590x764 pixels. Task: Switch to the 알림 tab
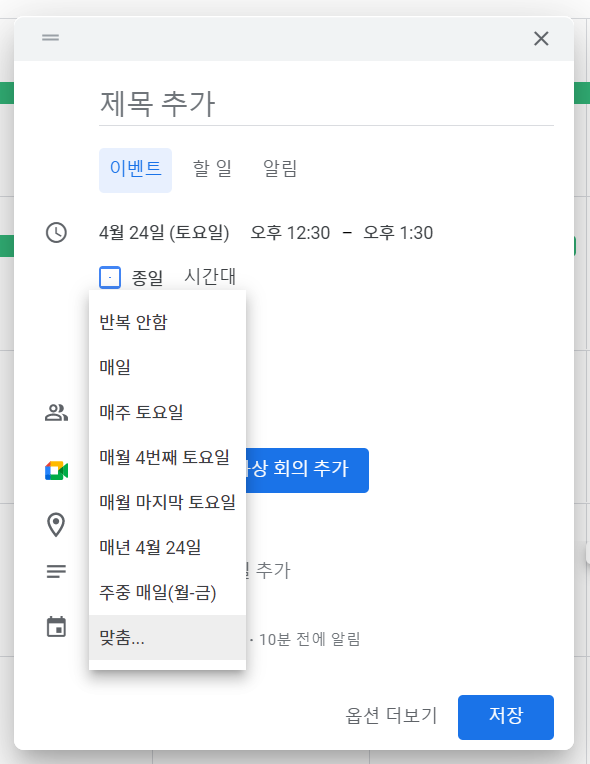pos(280,169)
